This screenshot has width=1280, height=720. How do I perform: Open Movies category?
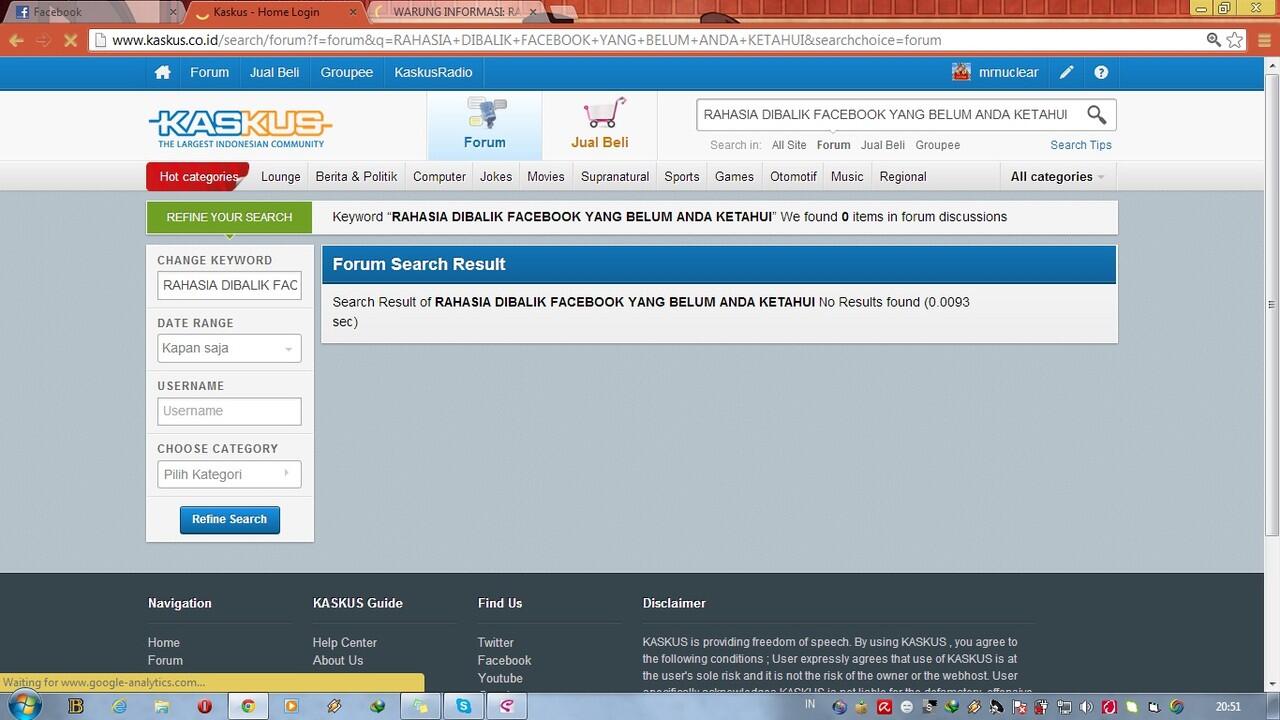tap(546, 176)
